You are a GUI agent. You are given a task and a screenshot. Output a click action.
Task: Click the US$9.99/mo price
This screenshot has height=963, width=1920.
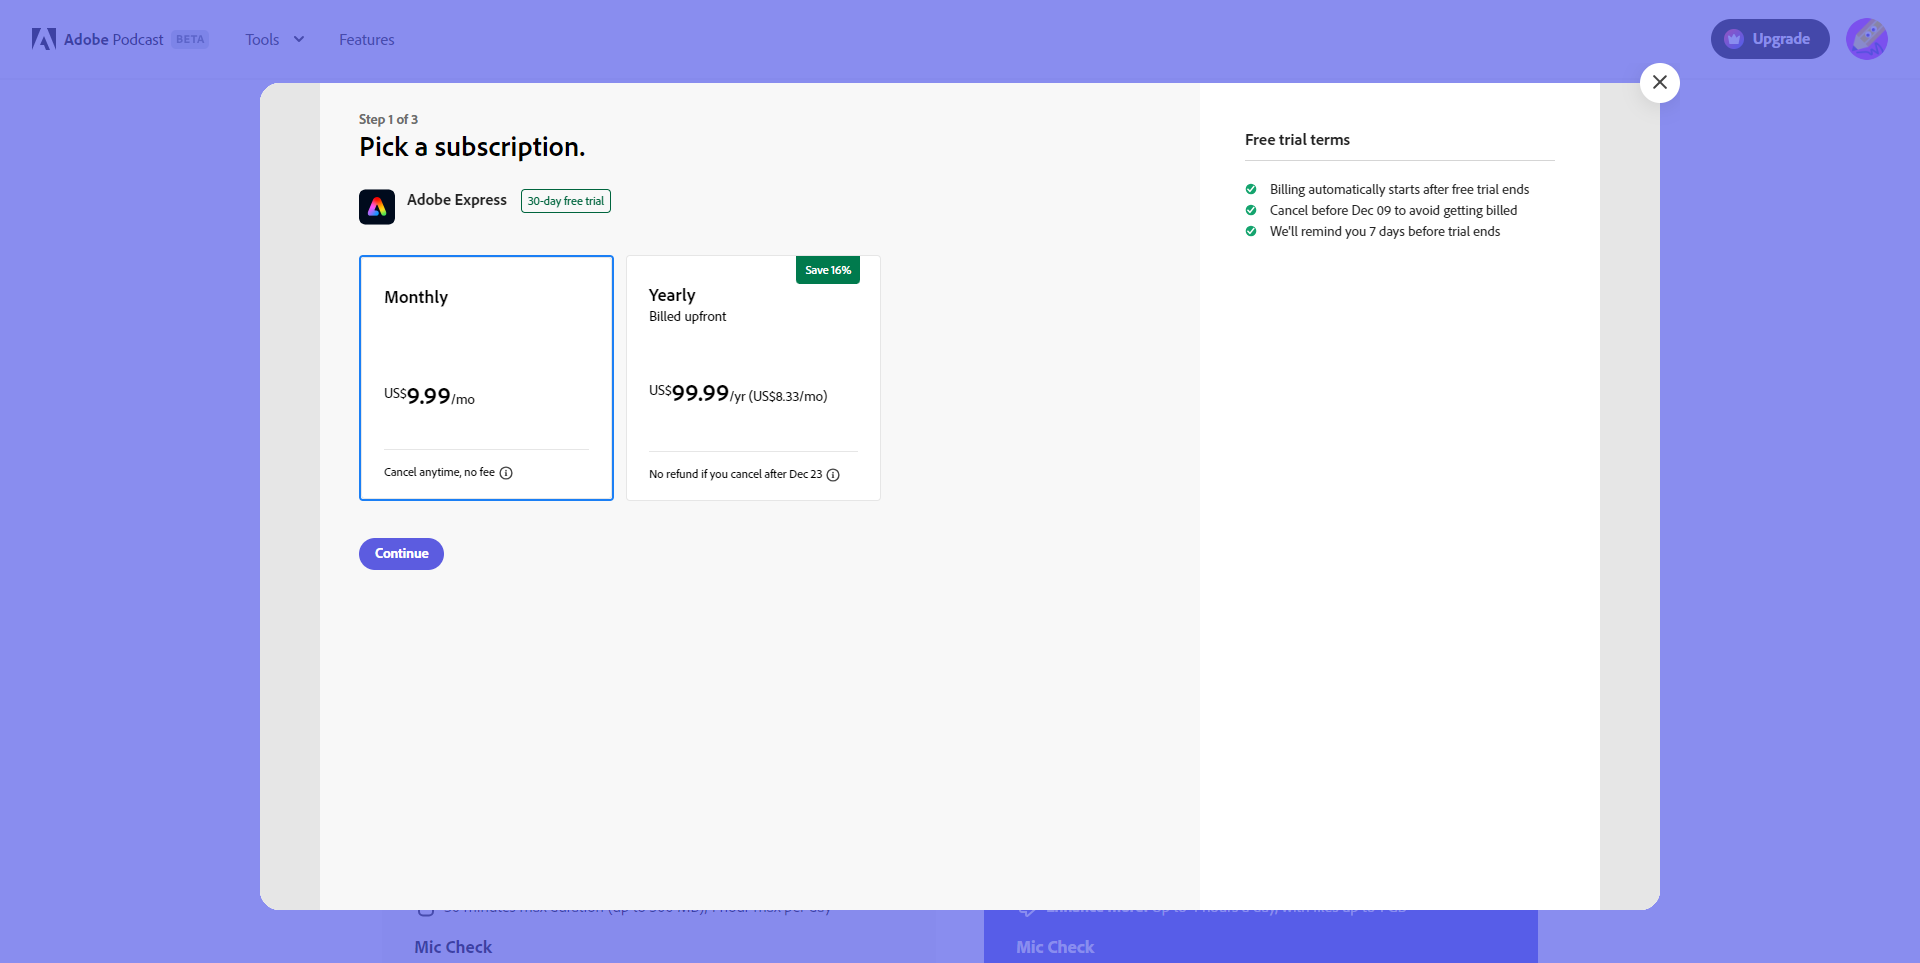[x=429, y=396]
